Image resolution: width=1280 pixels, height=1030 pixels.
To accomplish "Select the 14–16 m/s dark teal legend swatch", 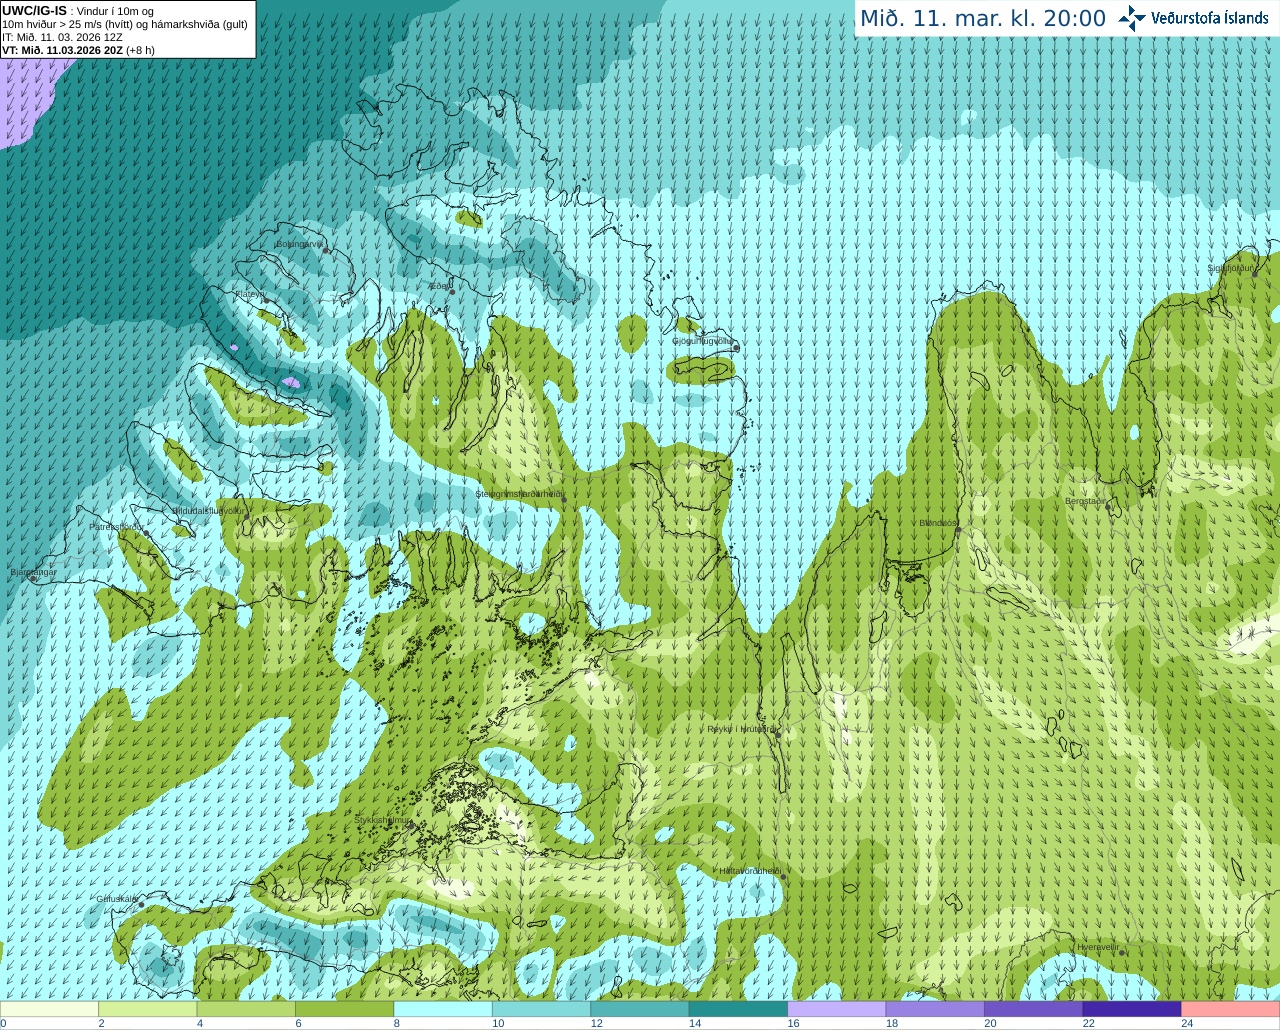I will click(x=739, y=1009).
